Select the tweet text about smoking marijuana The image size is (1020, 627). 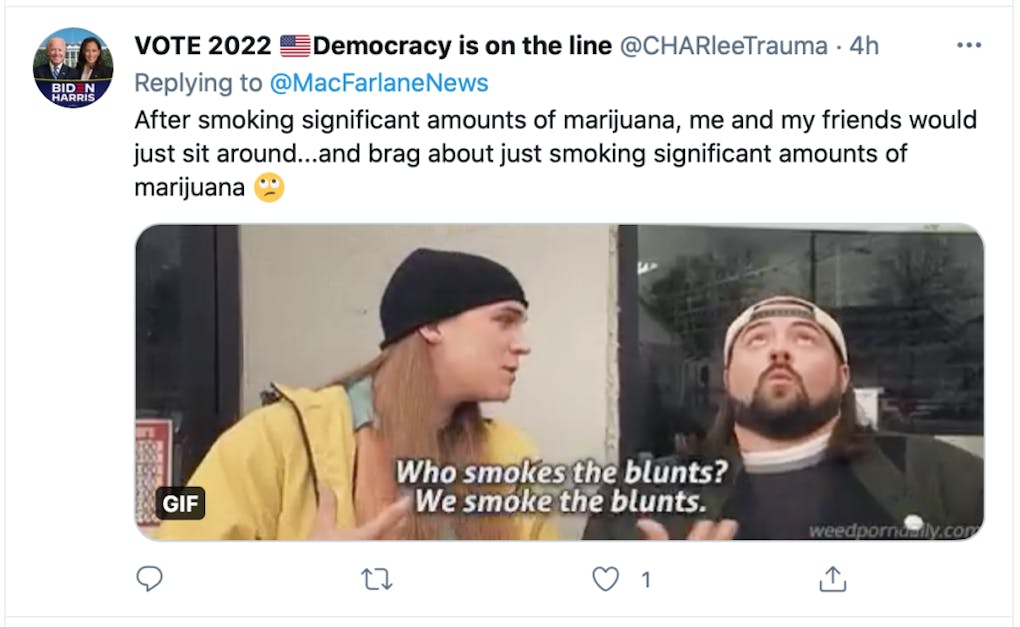click(x=556, y=153)
